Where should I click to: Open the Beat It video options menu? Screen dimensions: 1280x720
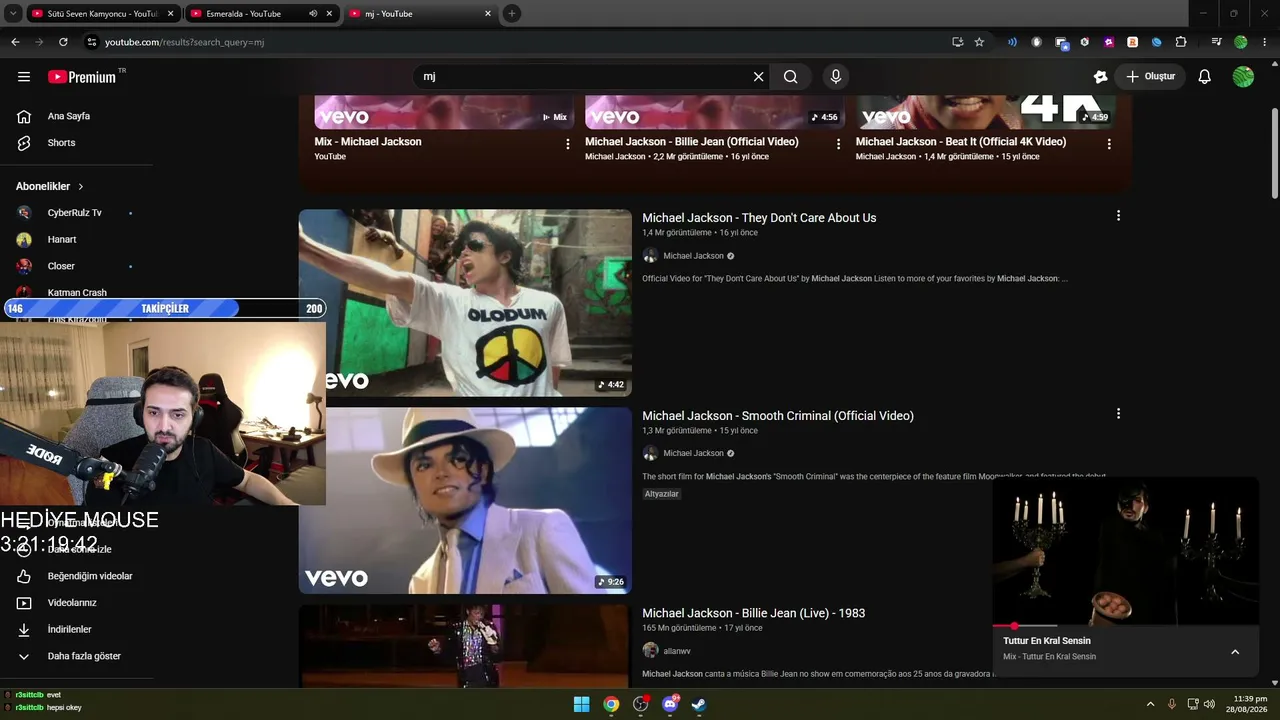[x=1109, y=144]
